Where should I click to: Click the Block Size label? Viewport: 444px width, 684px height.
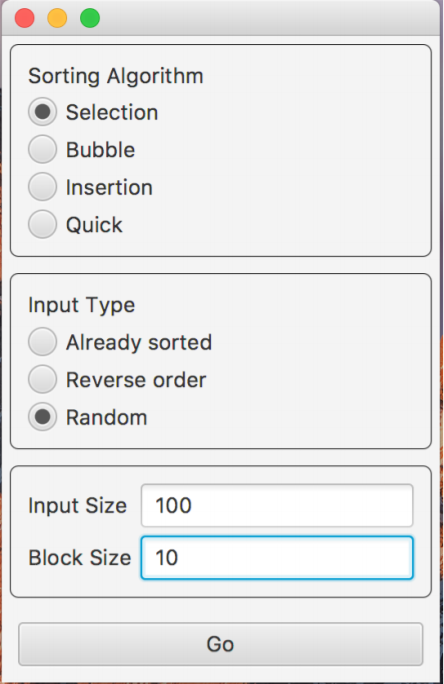tap(79, 558)
